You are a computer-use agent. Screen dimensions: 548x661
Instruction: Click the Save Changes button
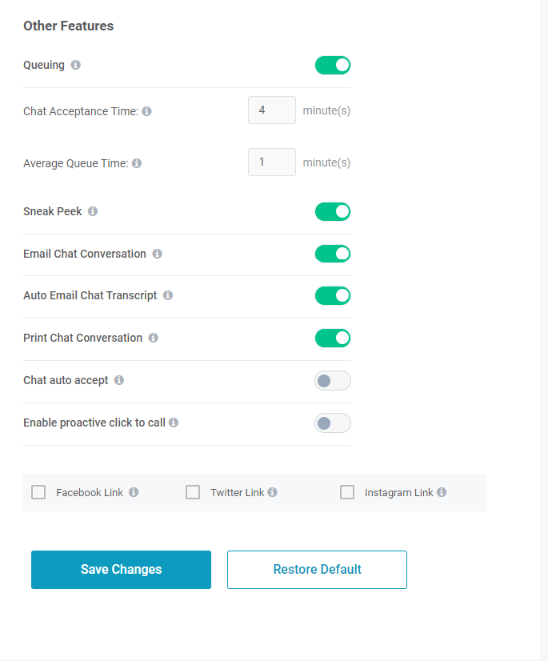pos(121,570)
